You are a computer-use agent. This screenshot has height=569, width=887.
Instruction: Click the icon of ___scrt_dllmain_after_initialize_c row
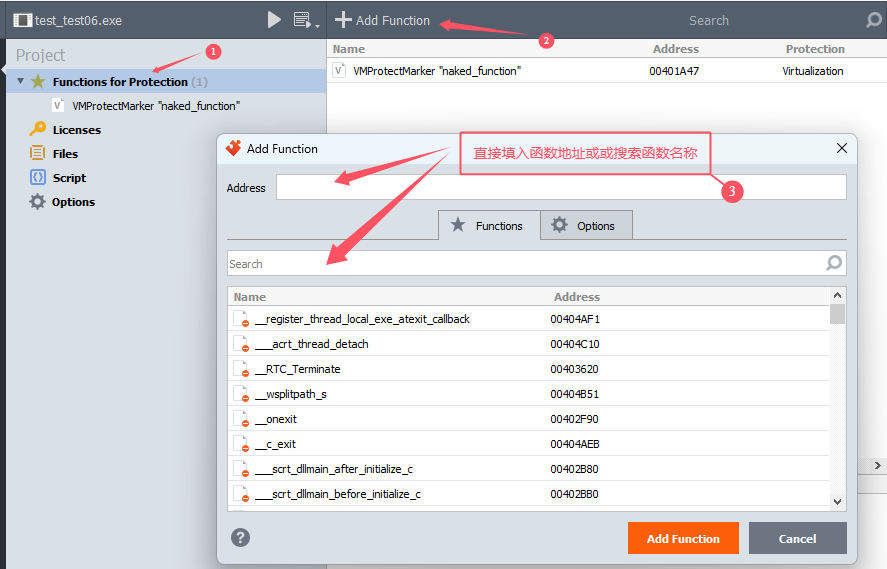coord(241,468)
